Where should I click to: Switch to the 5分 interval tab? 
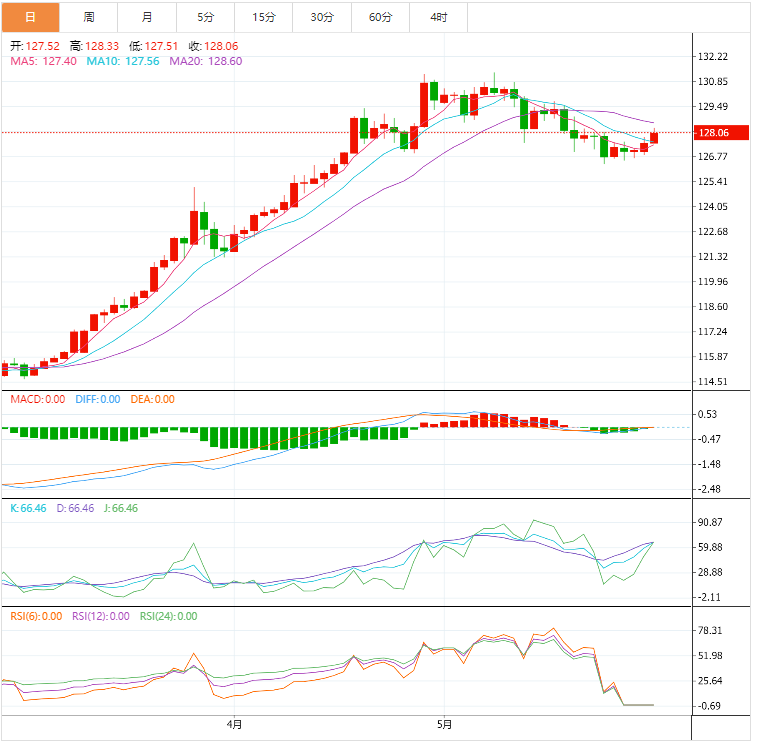pyautogui.click(x=205, y=17)
